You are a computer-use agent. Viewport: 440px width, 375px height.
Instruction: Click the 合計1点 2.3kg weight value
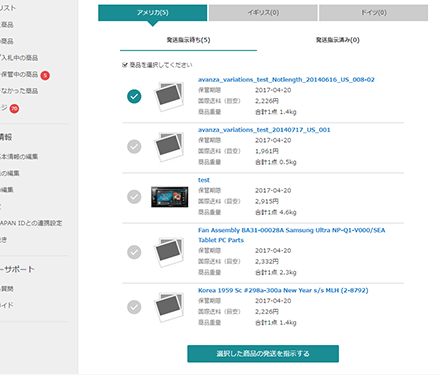pos(276,272)
